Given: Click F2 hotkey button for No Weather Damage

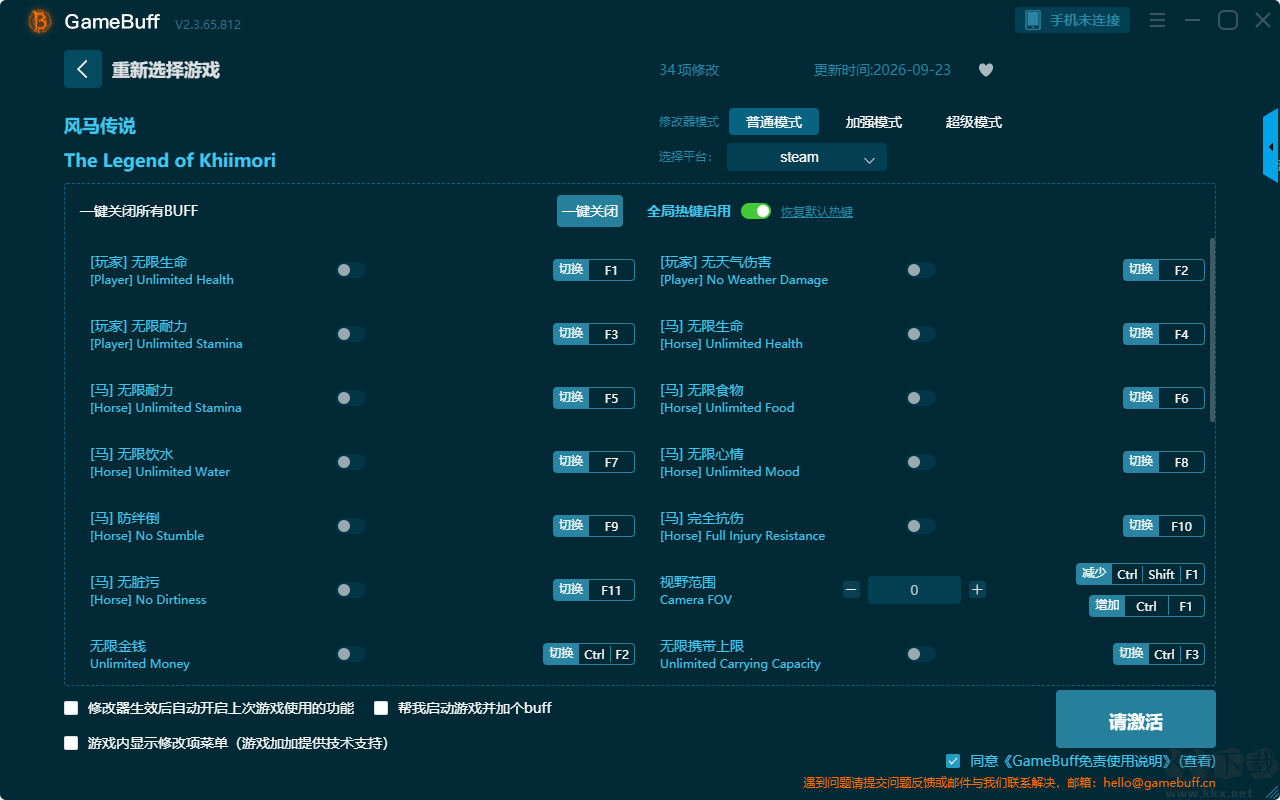Looking at the screenshot, I should (1164, 270).
